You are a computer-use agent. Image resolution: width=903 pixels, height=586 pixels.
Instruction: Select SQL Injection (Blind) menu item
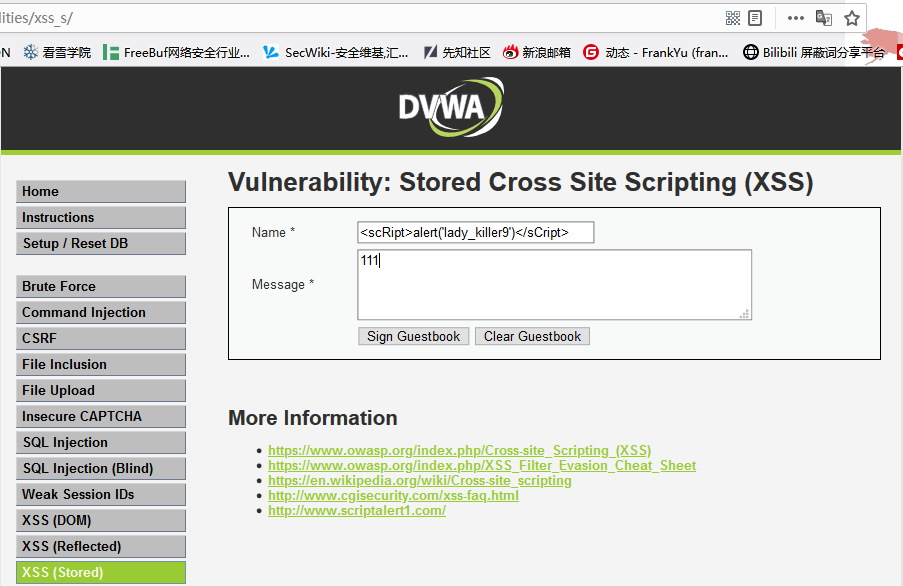coord(101,469)
